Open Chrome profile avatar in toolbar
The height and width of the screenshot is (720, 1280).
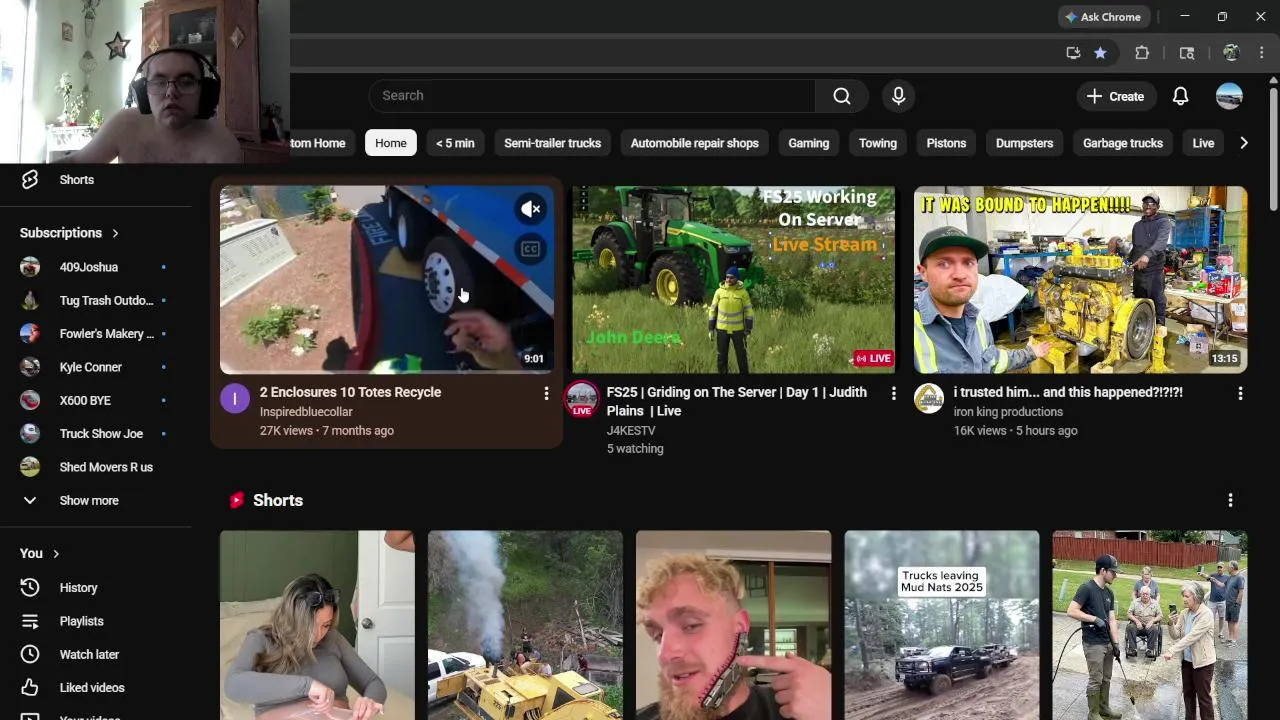pyautogui.click(x=1231, y=53)
